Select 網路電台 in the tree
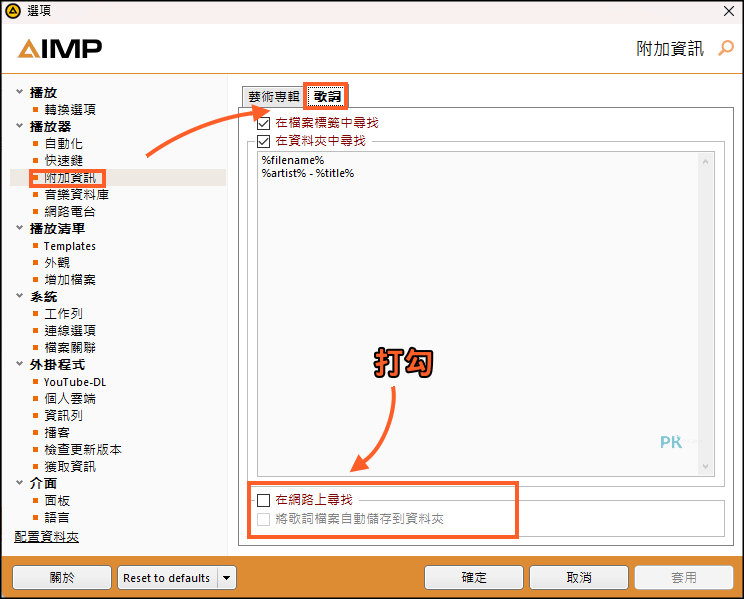 [70, 212]
